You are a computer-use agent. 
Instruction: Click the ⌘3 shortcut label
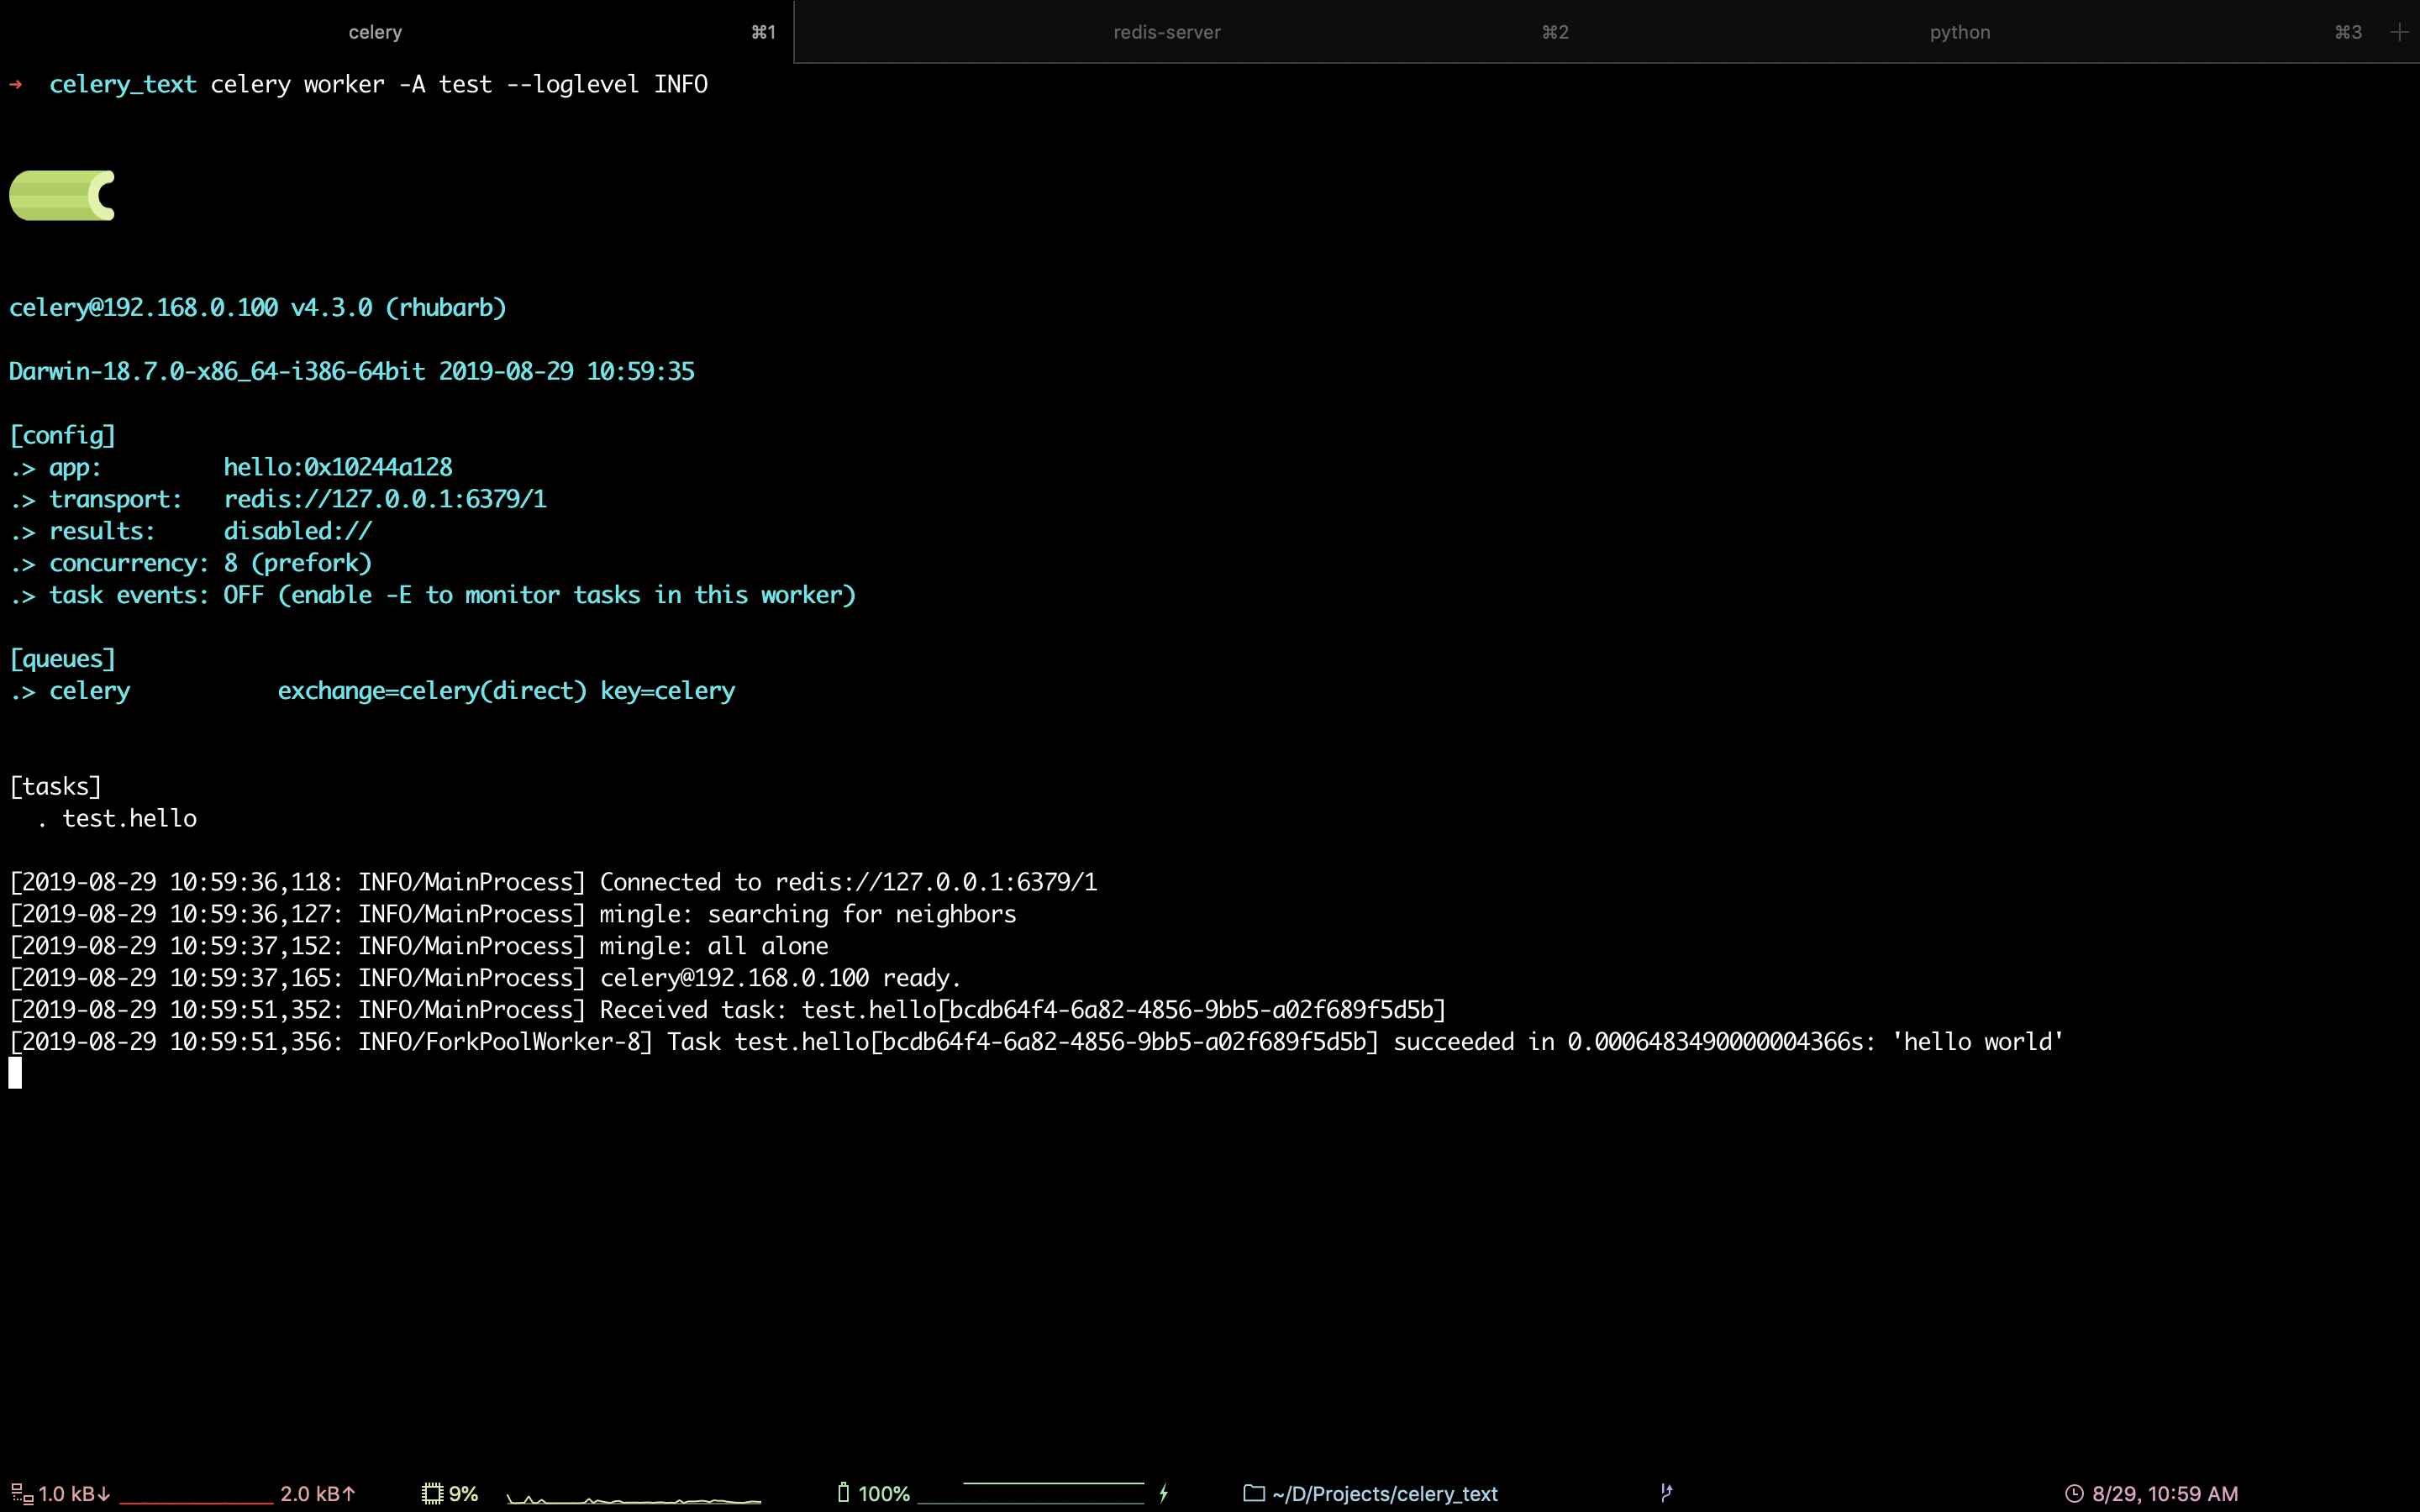point(2348,32)
